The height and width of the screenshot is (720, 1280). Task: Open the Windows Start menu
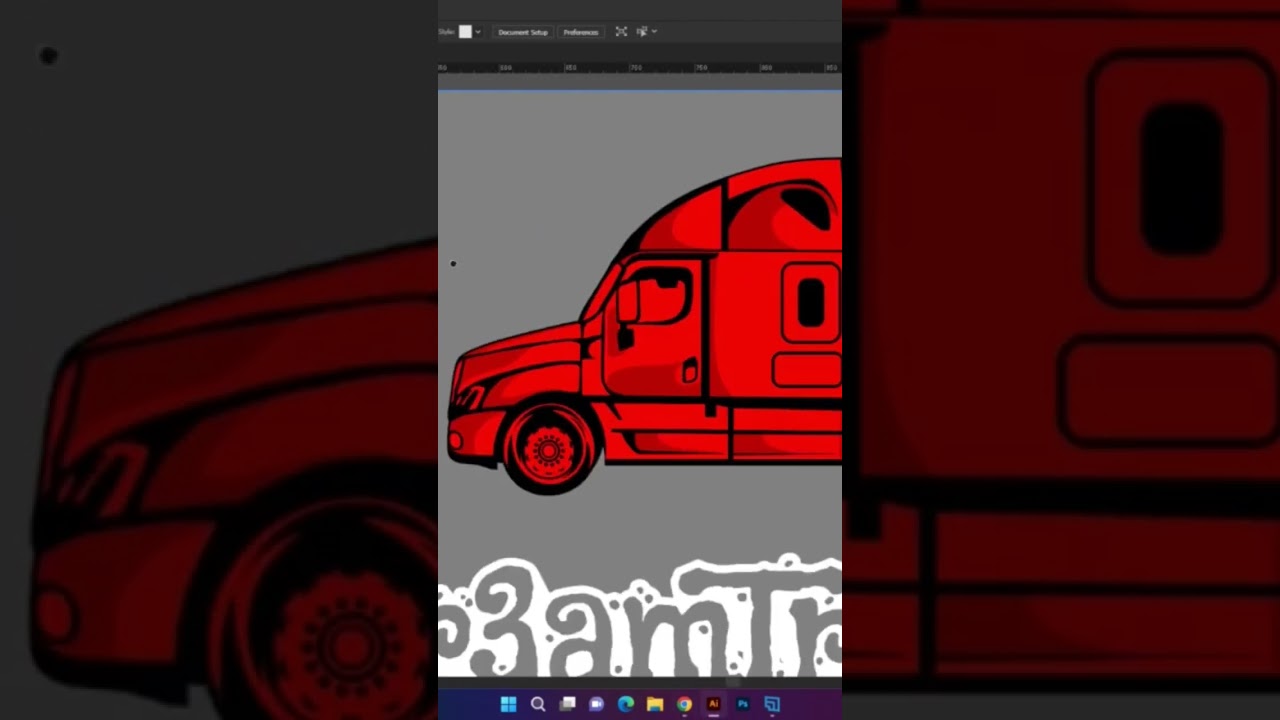[x=508, y=704]
